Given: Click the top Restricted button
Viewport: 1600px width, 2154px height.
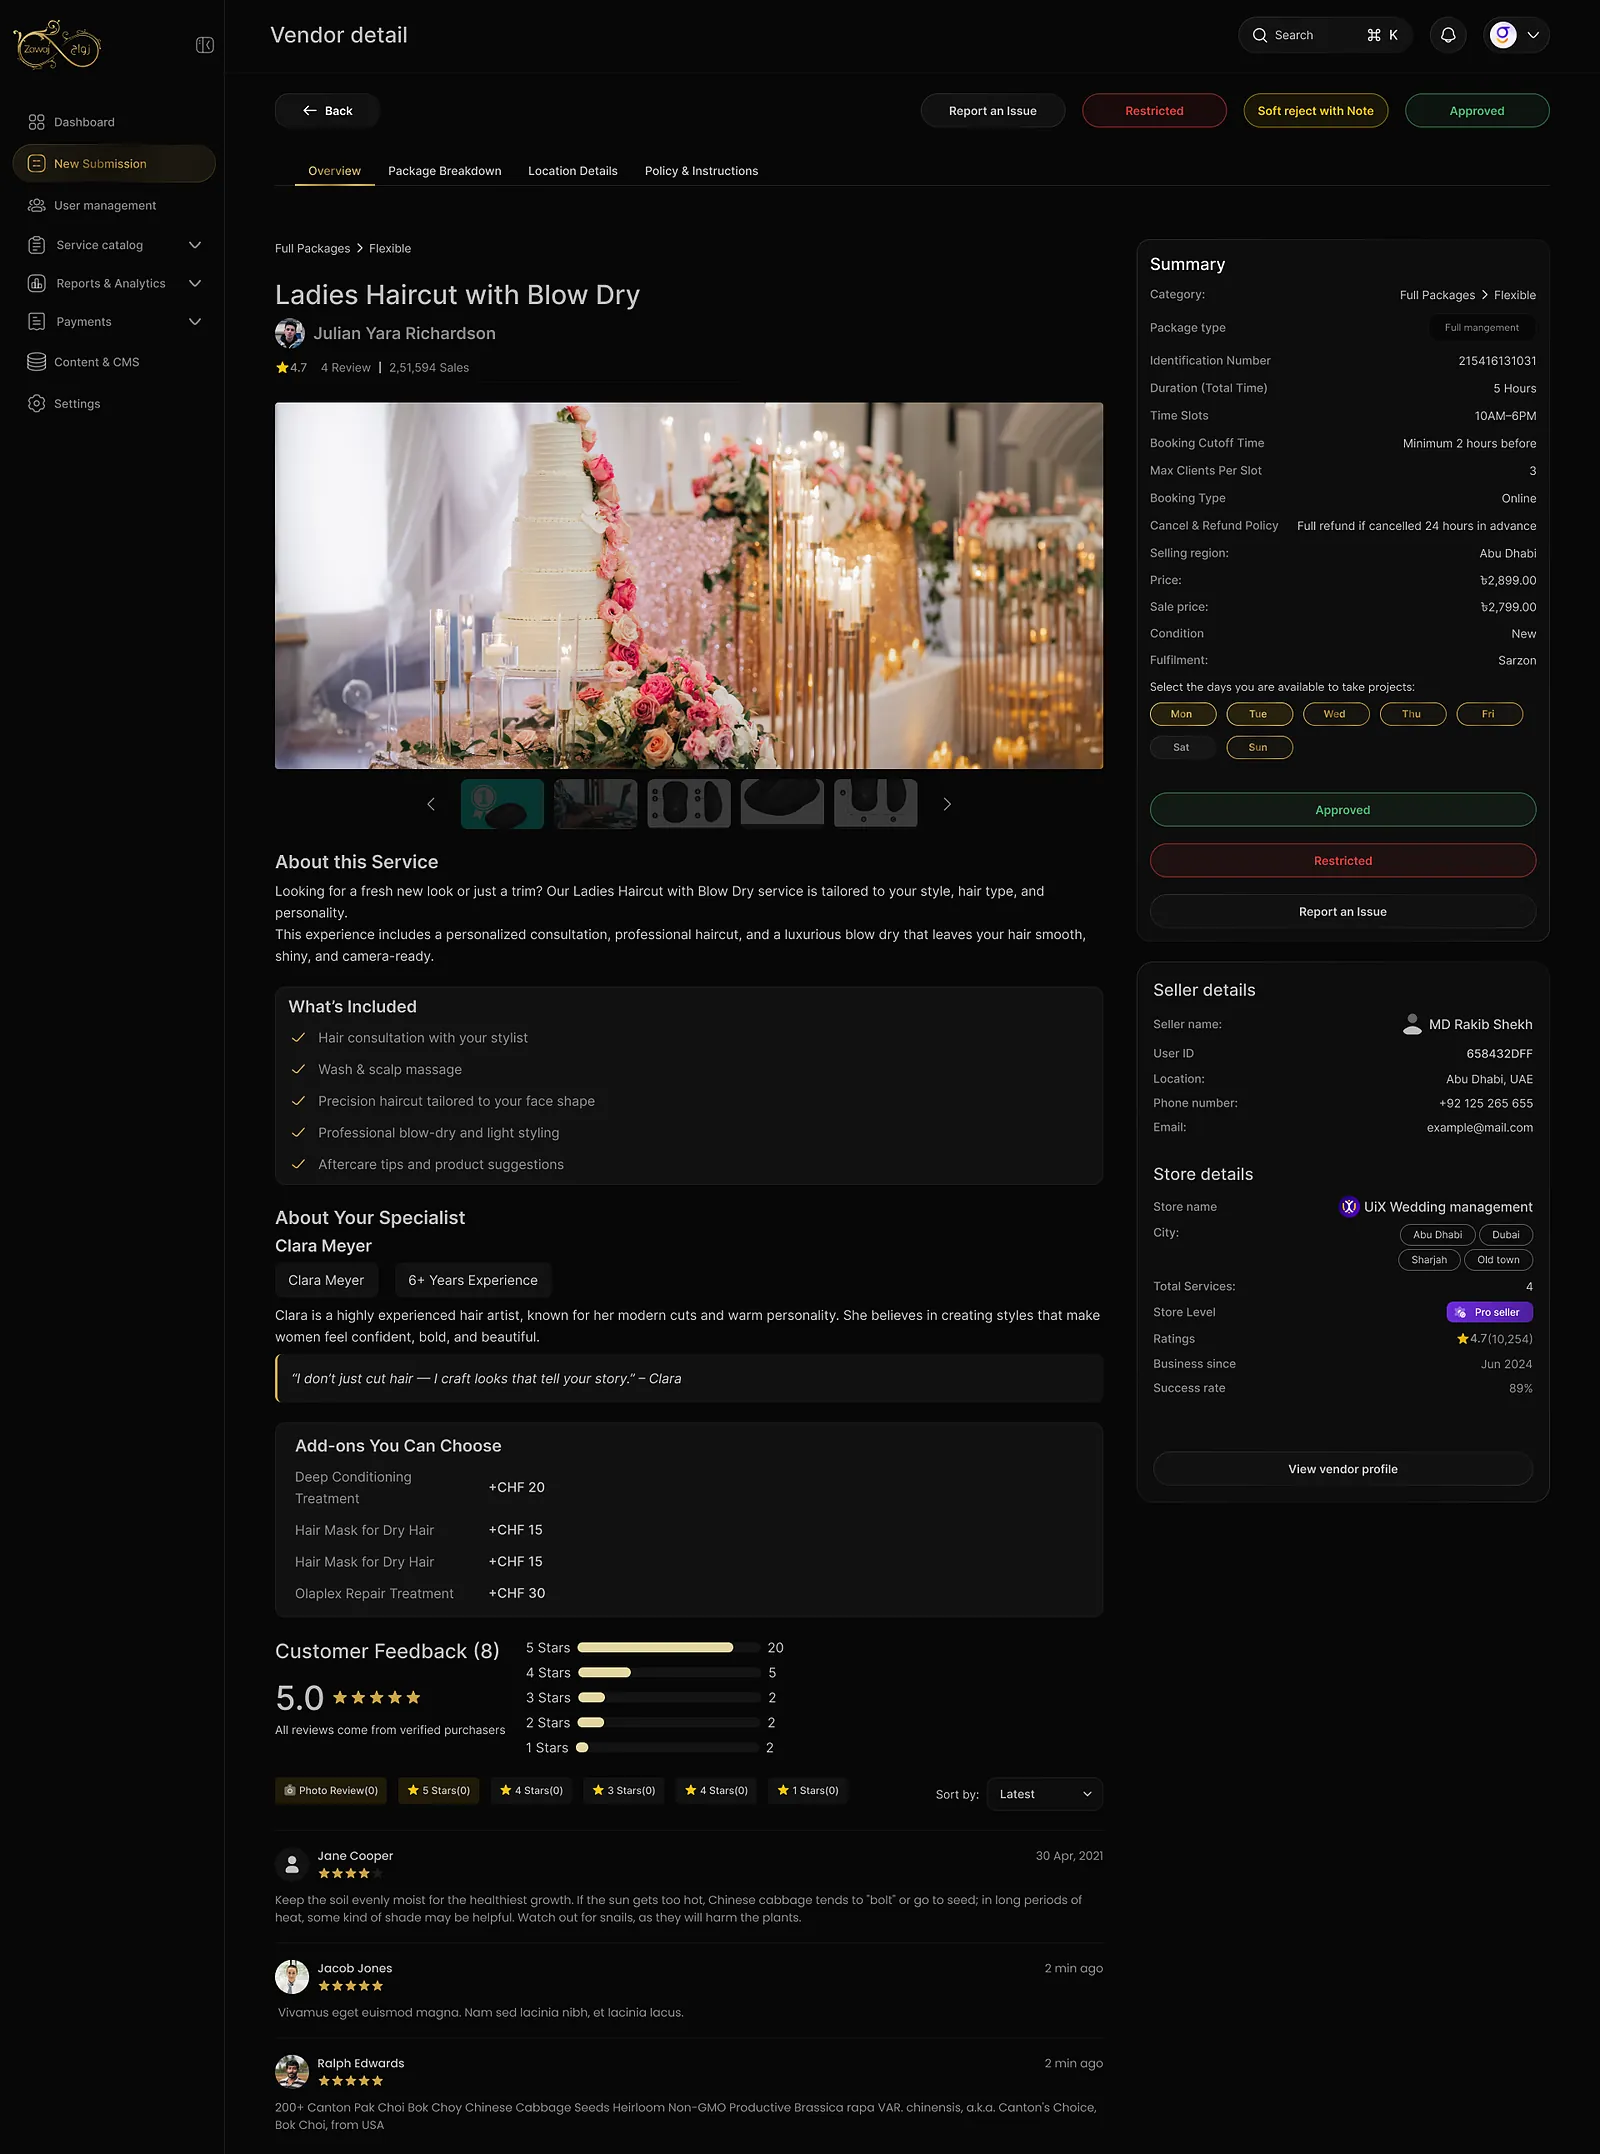Looking at the screenshot, I should click(x=1154, y=111).
